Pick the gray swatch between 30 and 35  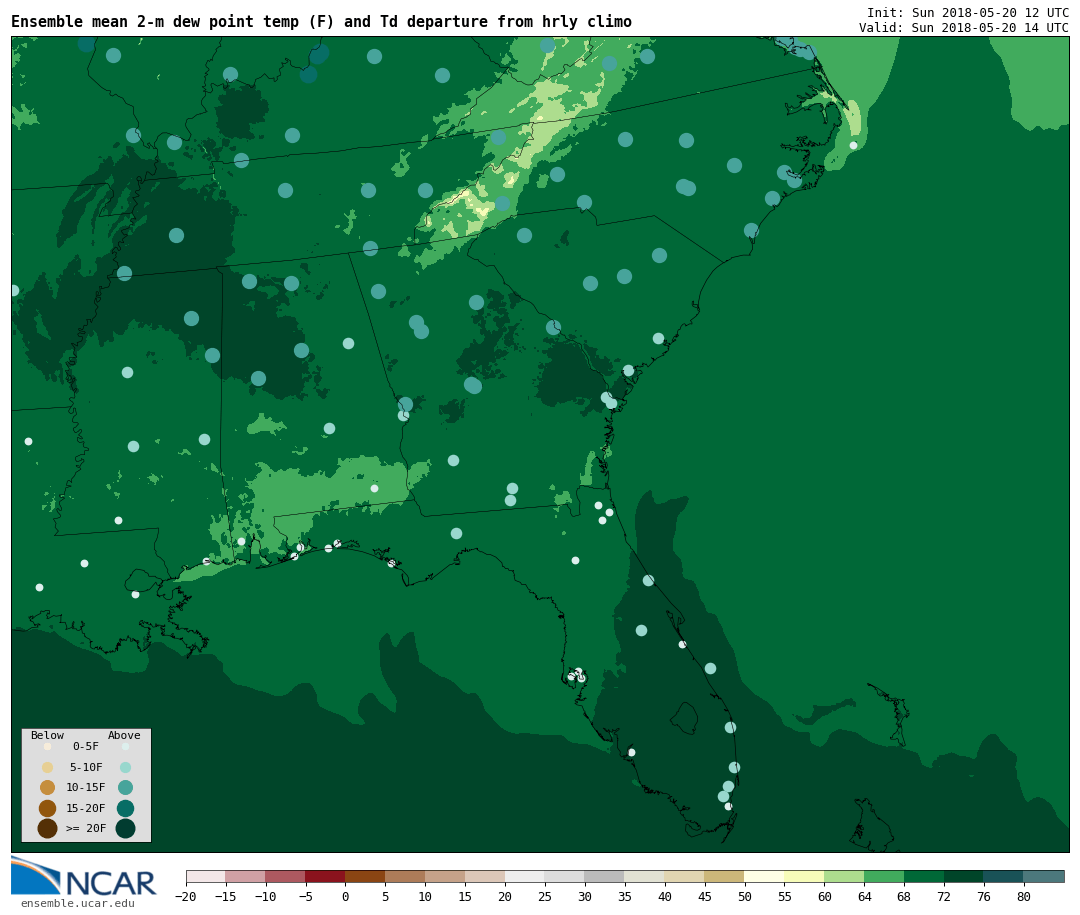pos(604,876)
